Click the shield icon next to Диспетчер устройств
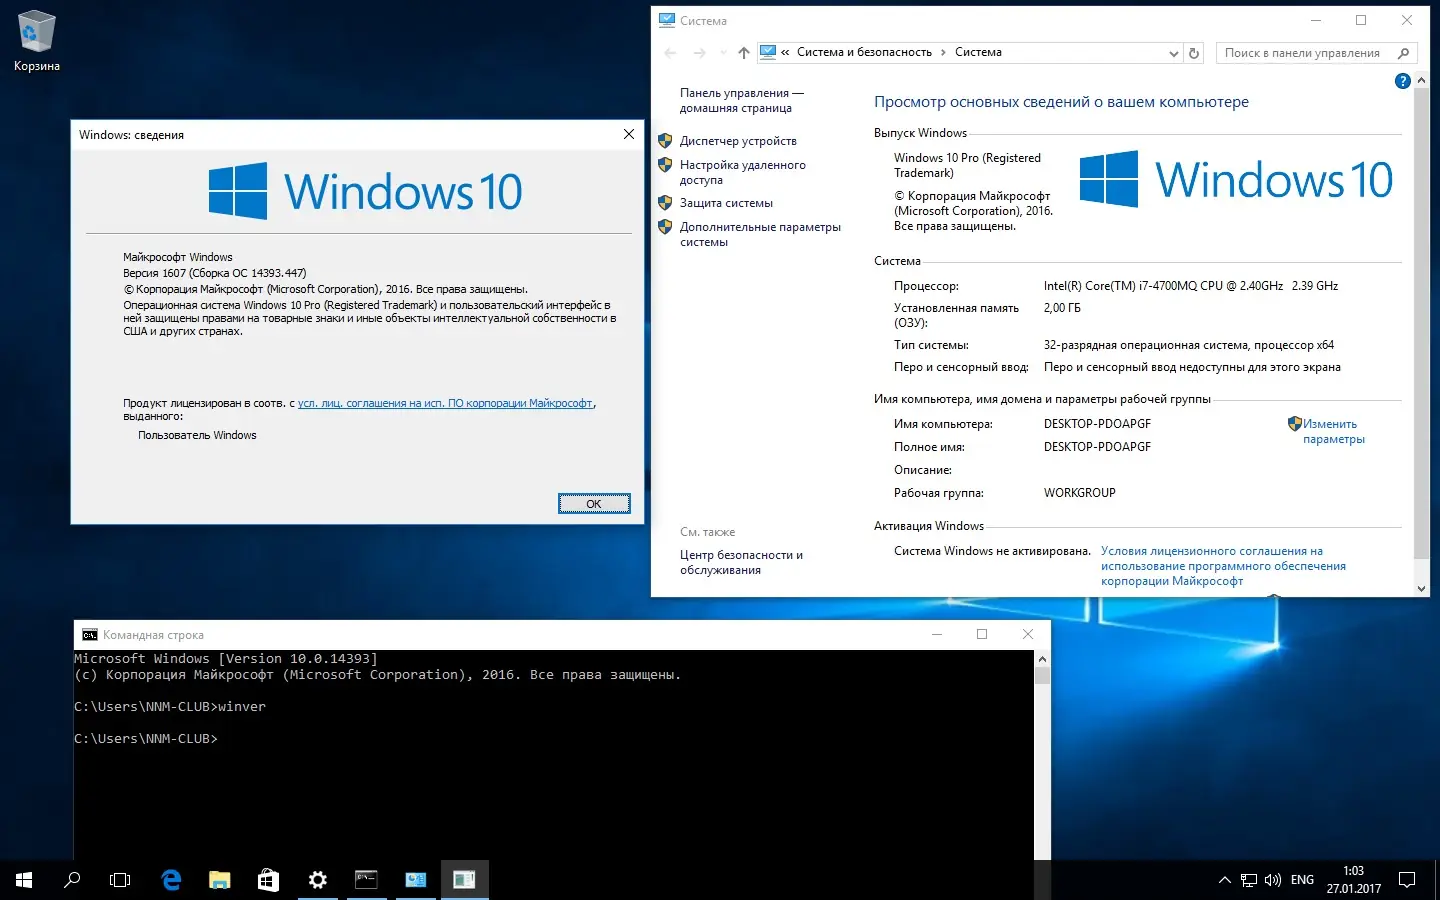This screenshot has height=900, width=1440. coord(665,140)
